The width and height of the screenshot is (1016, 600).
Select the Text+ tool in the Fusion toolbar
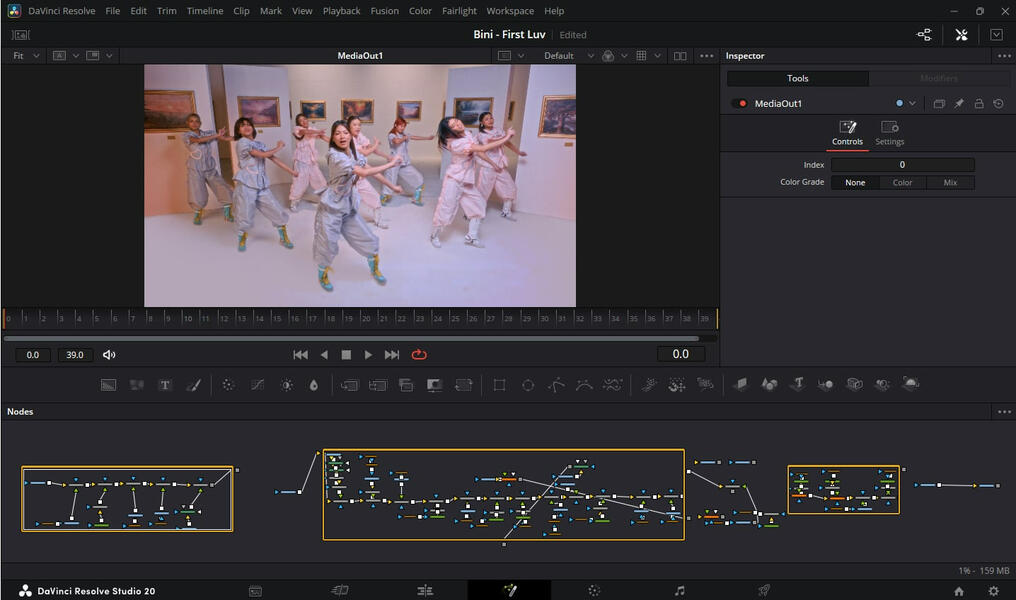click(x=165, y=384)
